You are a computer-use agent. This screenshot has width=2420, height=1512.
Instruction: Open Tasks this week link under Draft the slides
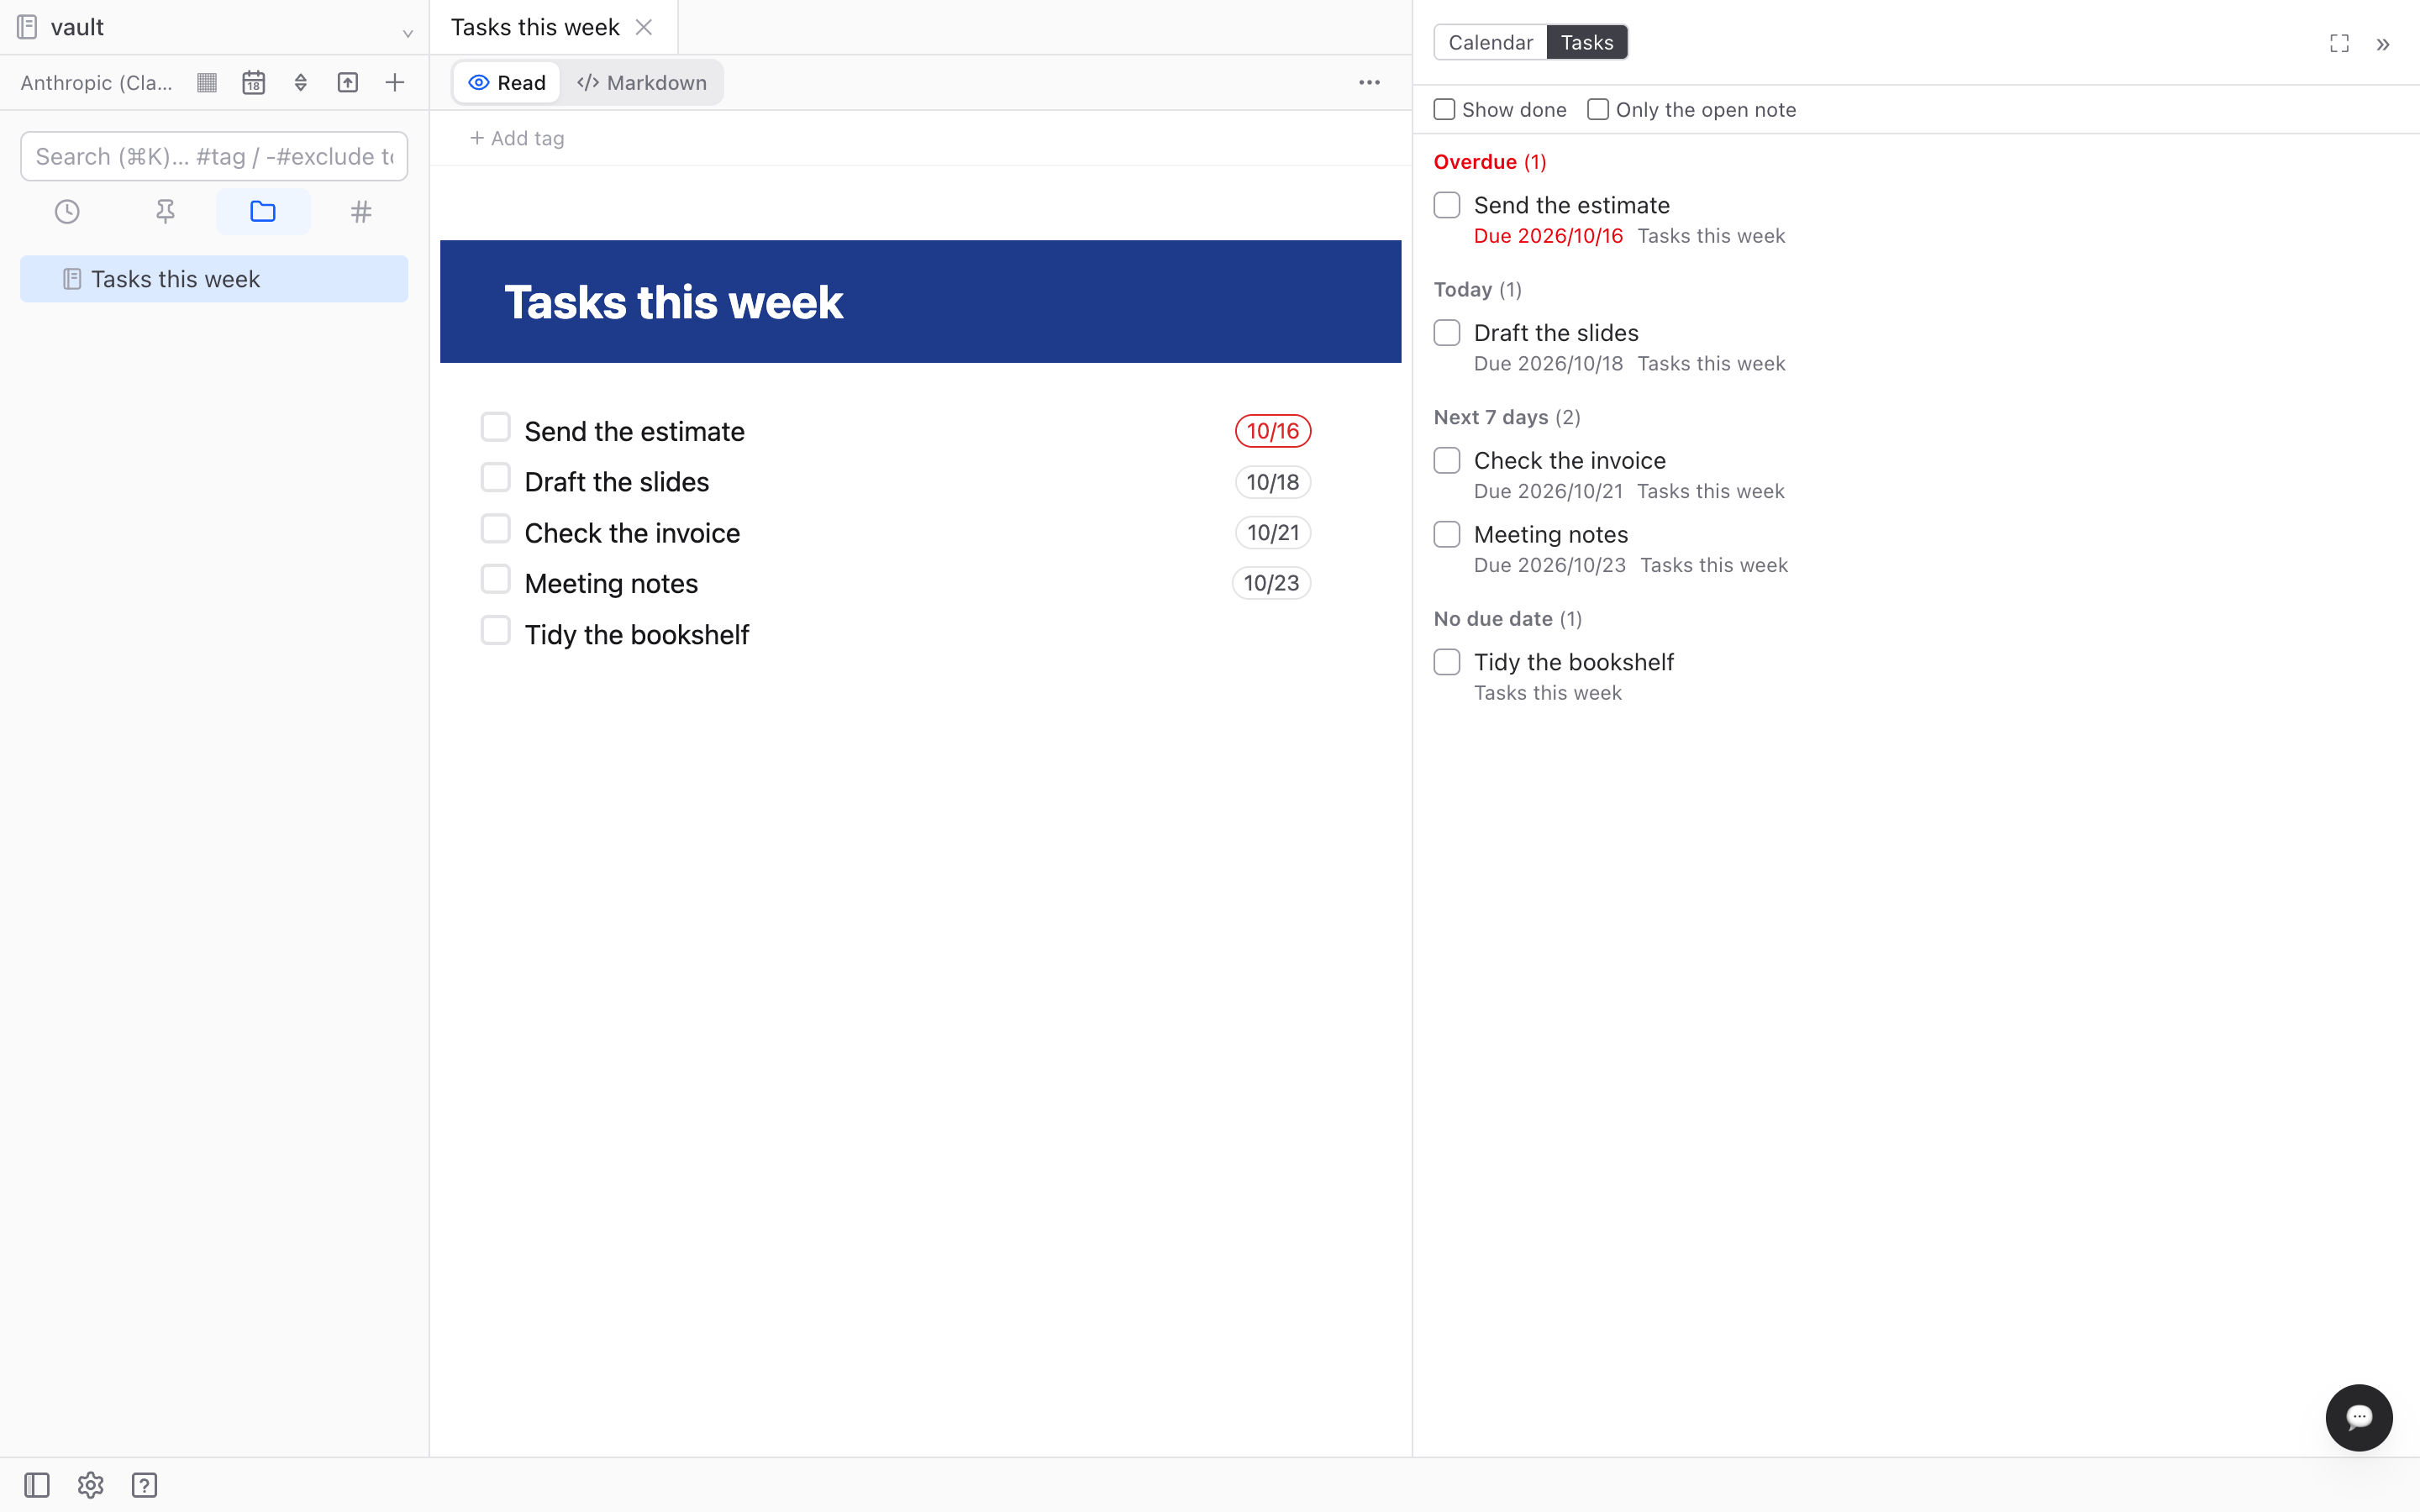tap(1711, 364)
